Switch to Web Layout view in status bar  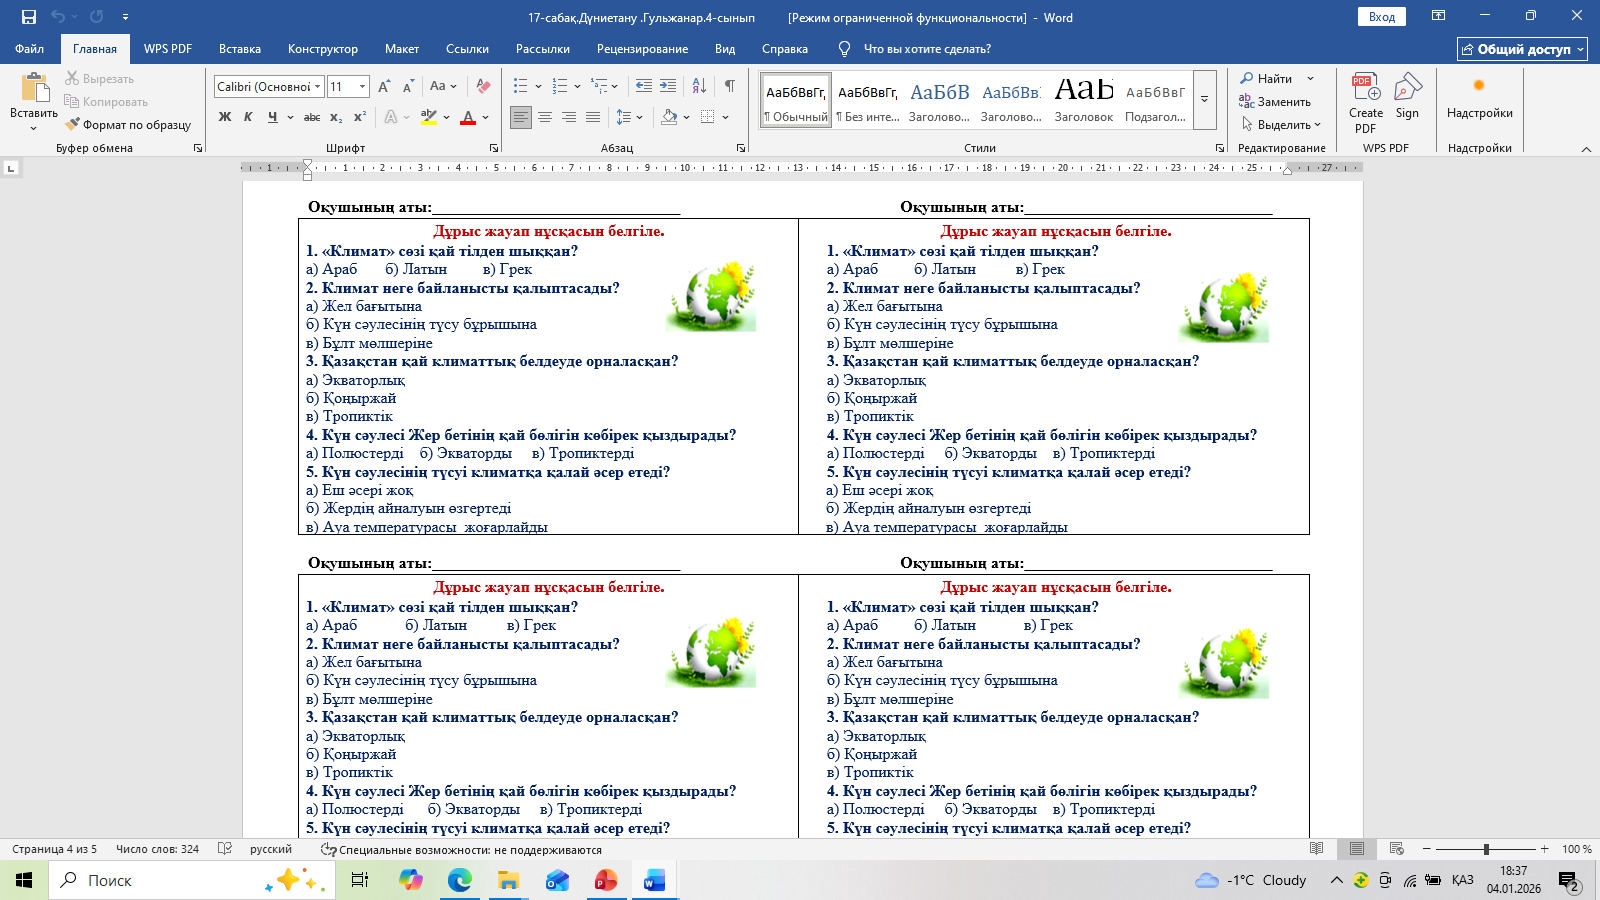tap(1397, 849)
